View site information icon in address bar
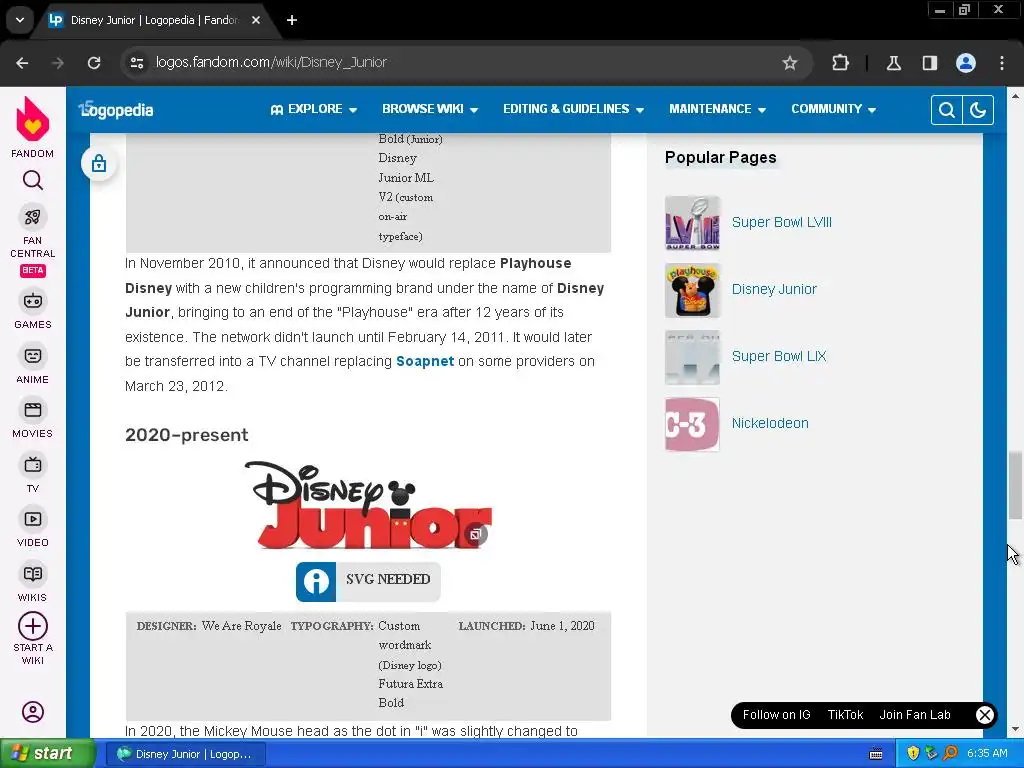The height and width of the screenshot is (768, 1024). click(x=136, y=63)
